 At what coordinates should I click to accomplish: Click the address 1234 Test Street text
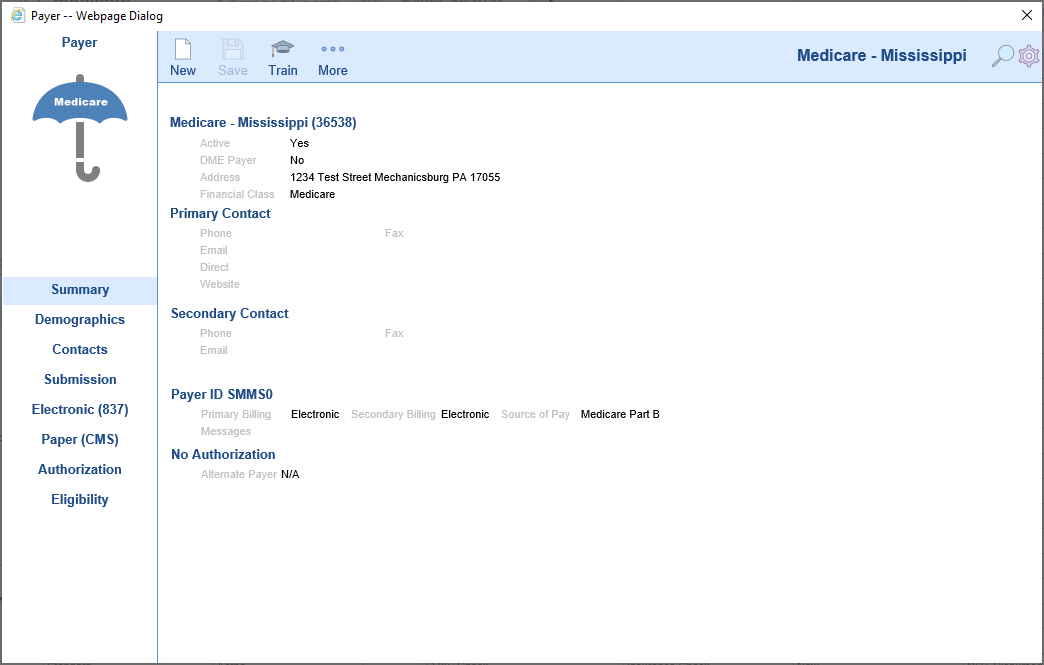(395, 177)
